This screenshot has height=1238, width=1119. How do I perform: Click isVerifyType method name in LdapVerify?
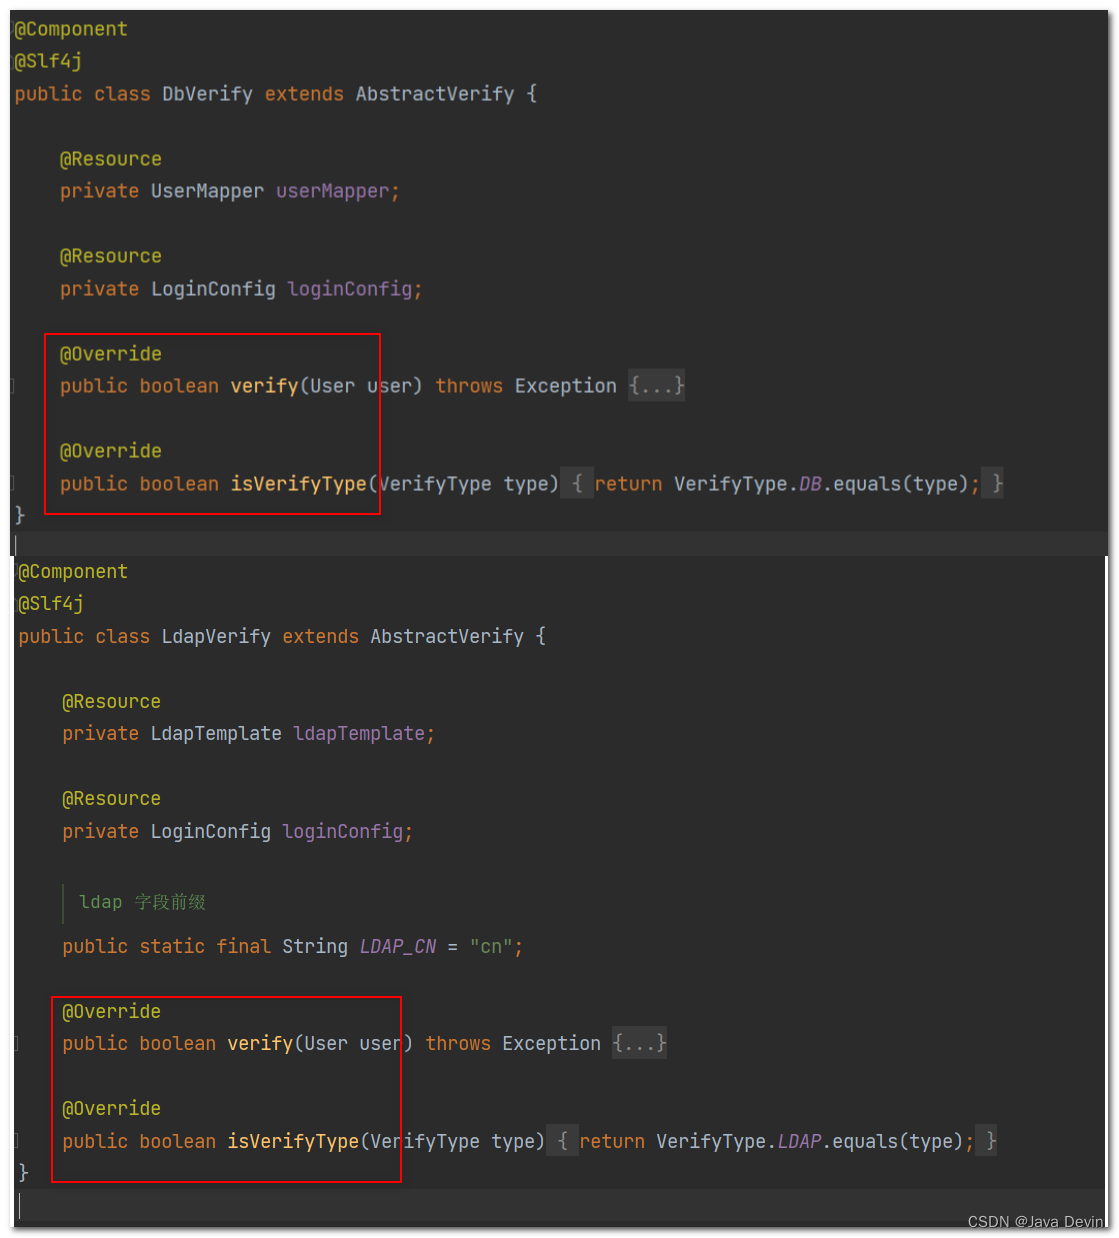(293, 1141)
